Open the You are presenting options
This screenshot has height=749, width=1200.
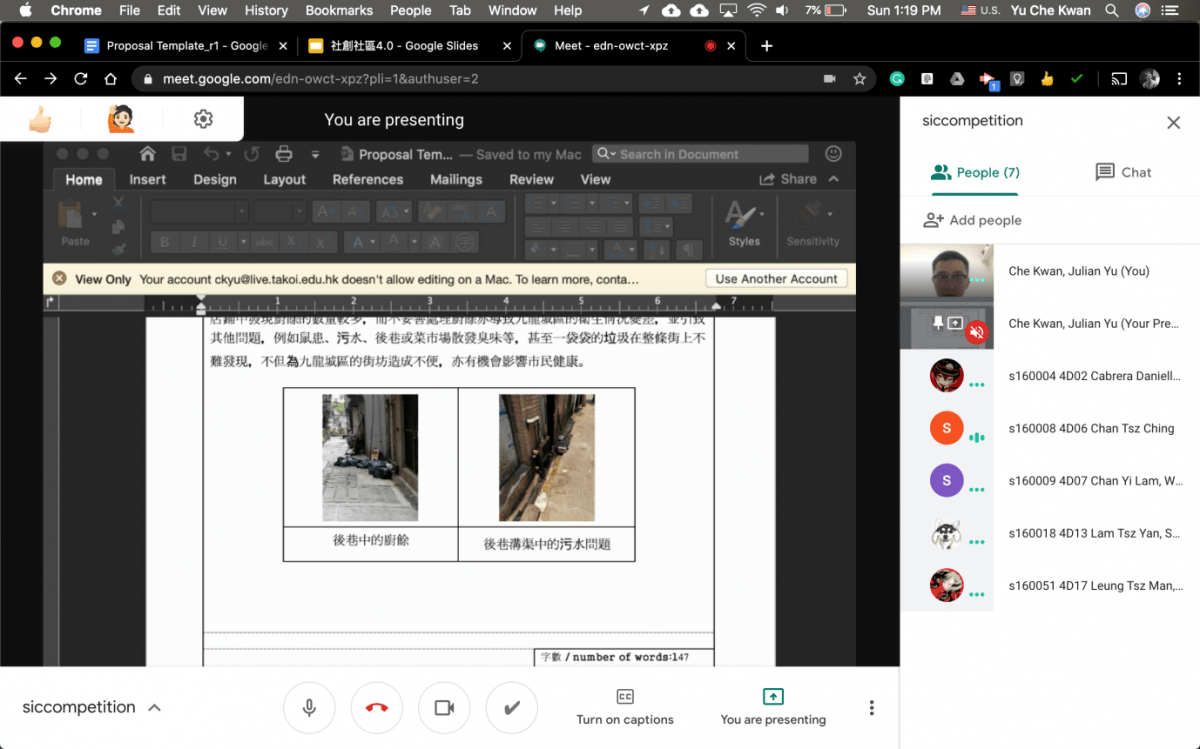pos(773,707)
